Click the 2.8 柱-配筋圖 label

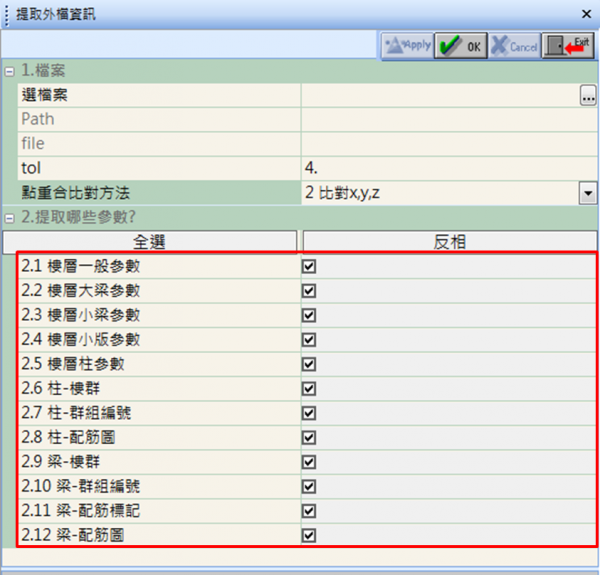point(68,437)
